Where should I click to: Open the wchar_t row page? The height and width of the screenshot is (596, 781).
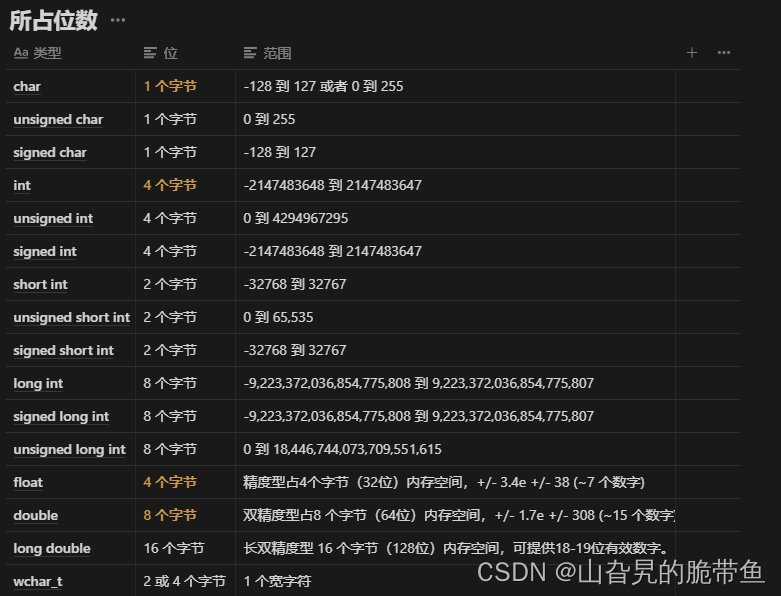[x=38, y=582]
